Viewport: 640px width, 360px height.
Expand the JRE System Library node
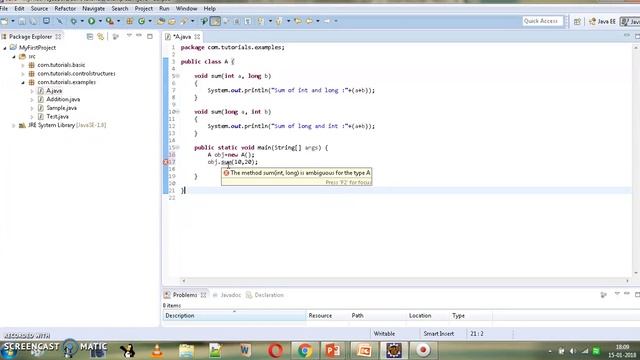pyautogui.click(x=14, y=125)
